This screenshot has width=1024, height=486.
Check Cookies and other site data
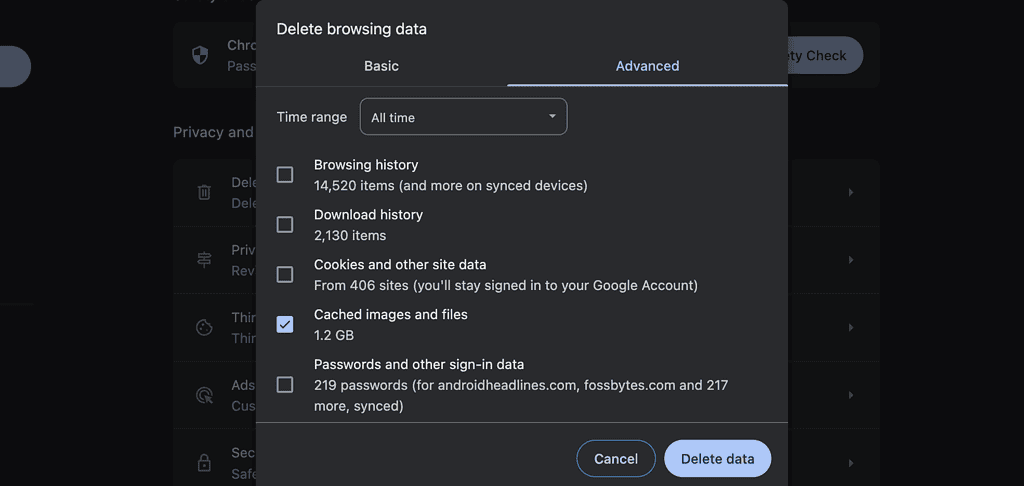[x=285, y=275]
